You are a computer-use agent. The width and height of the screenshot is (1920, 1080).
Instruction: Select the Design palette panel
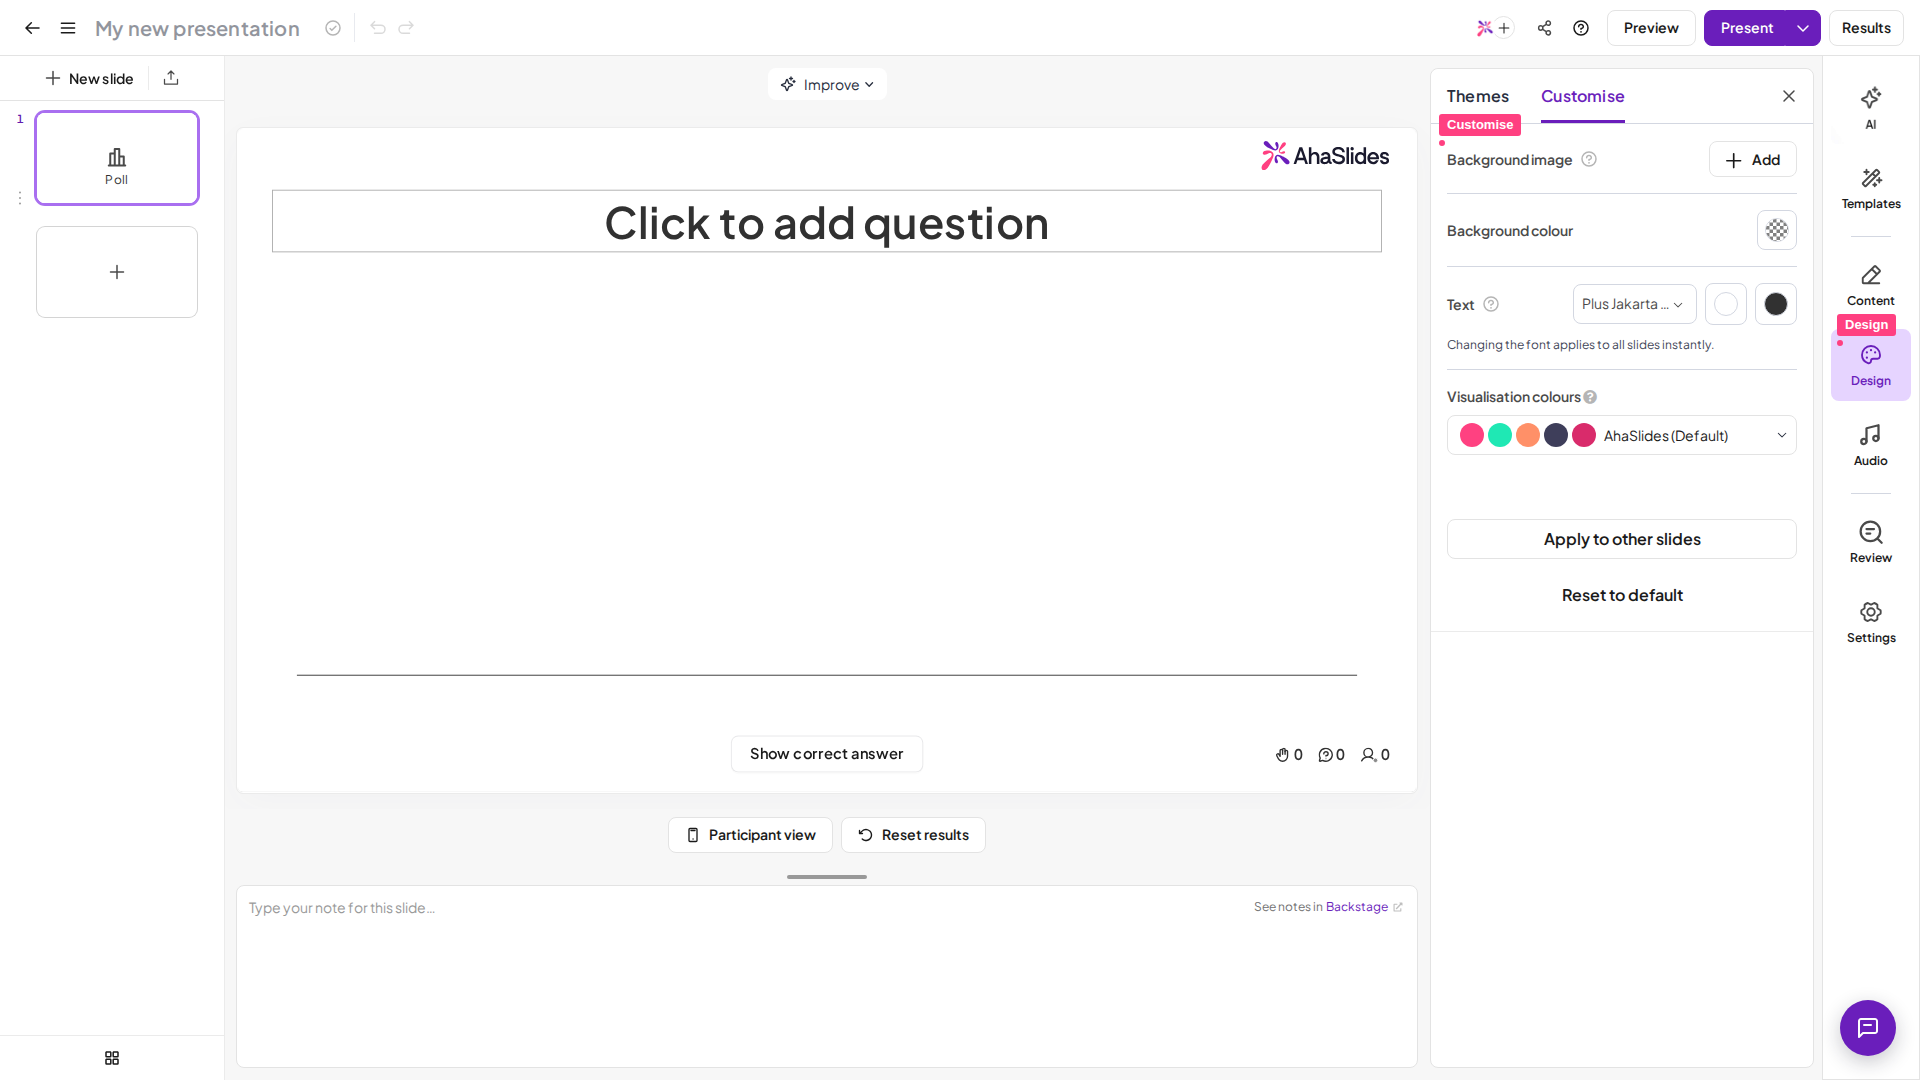tap(1871, 365)
